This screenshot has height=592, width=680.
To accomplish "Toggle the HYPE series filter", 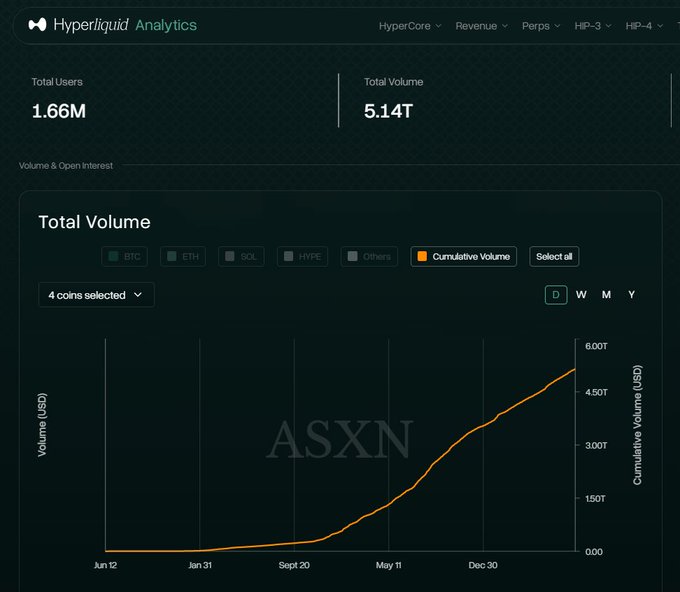I will pos(302,256).
